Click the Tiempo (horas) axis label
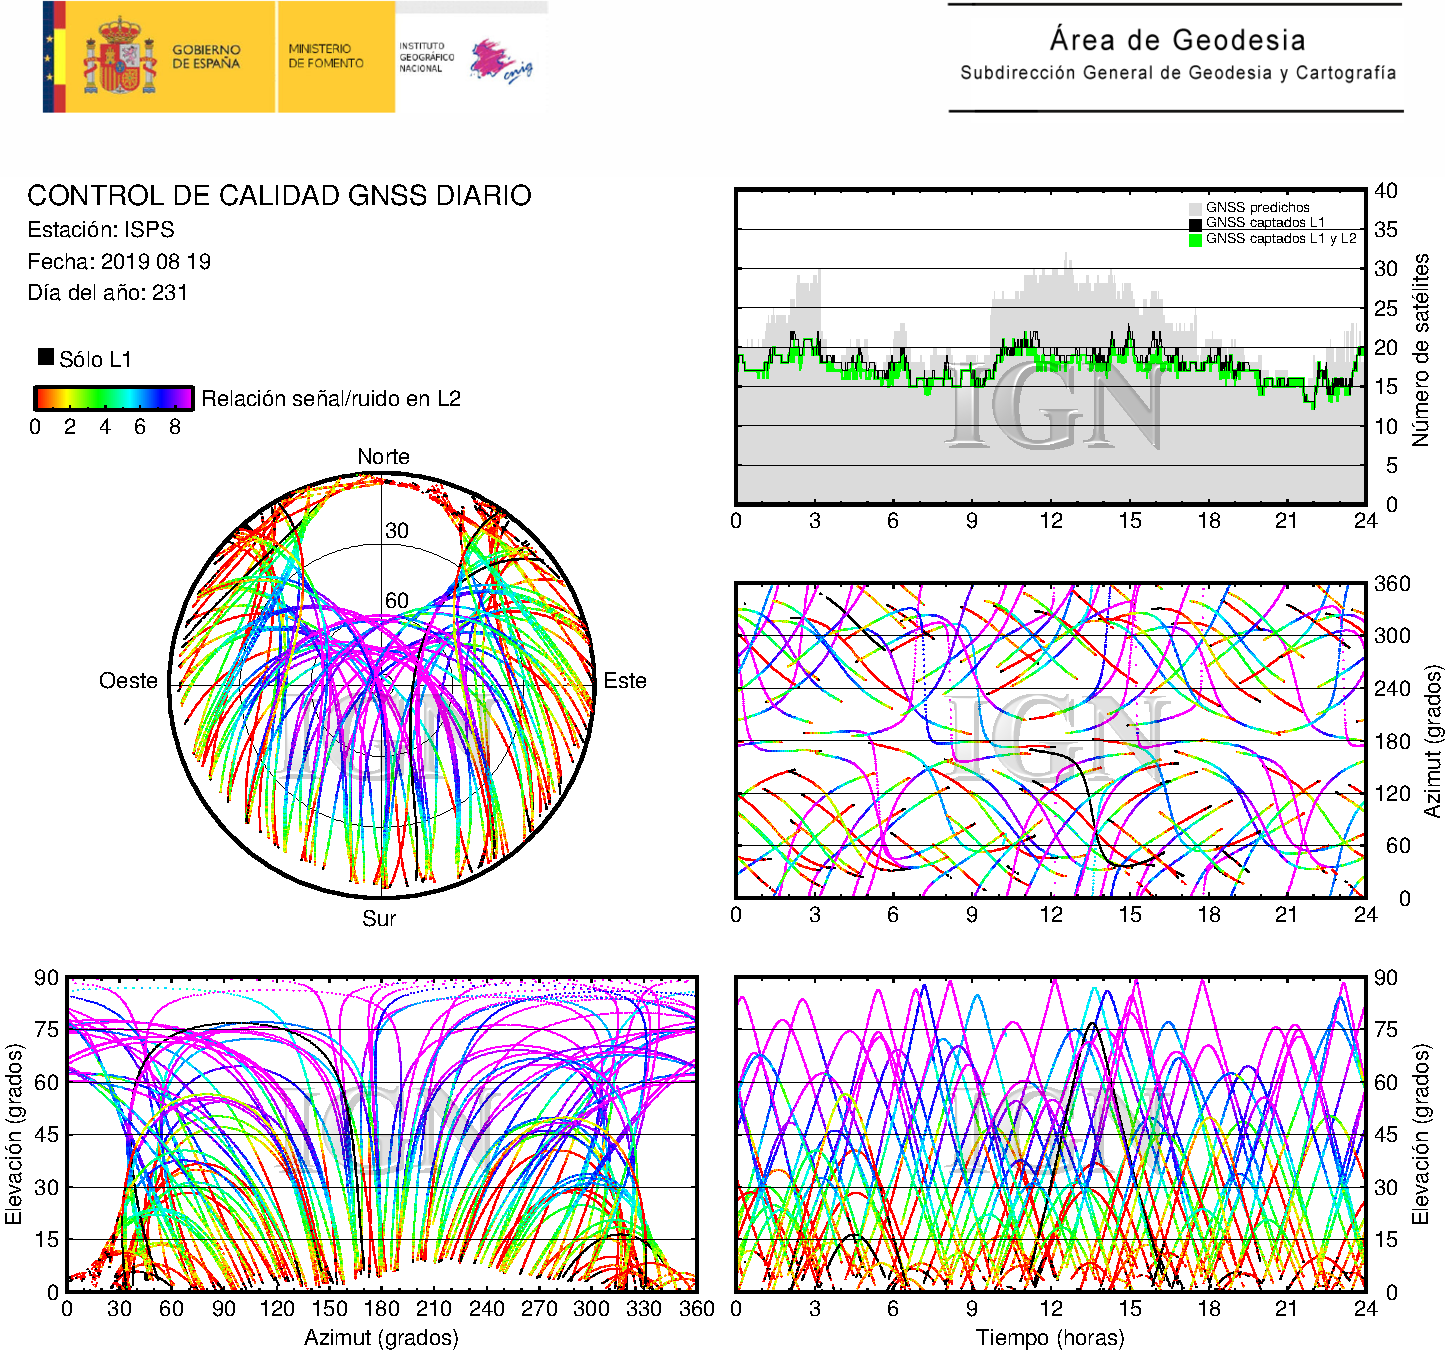This screenshot has height=1350, width=1445. point(1050,1337)
